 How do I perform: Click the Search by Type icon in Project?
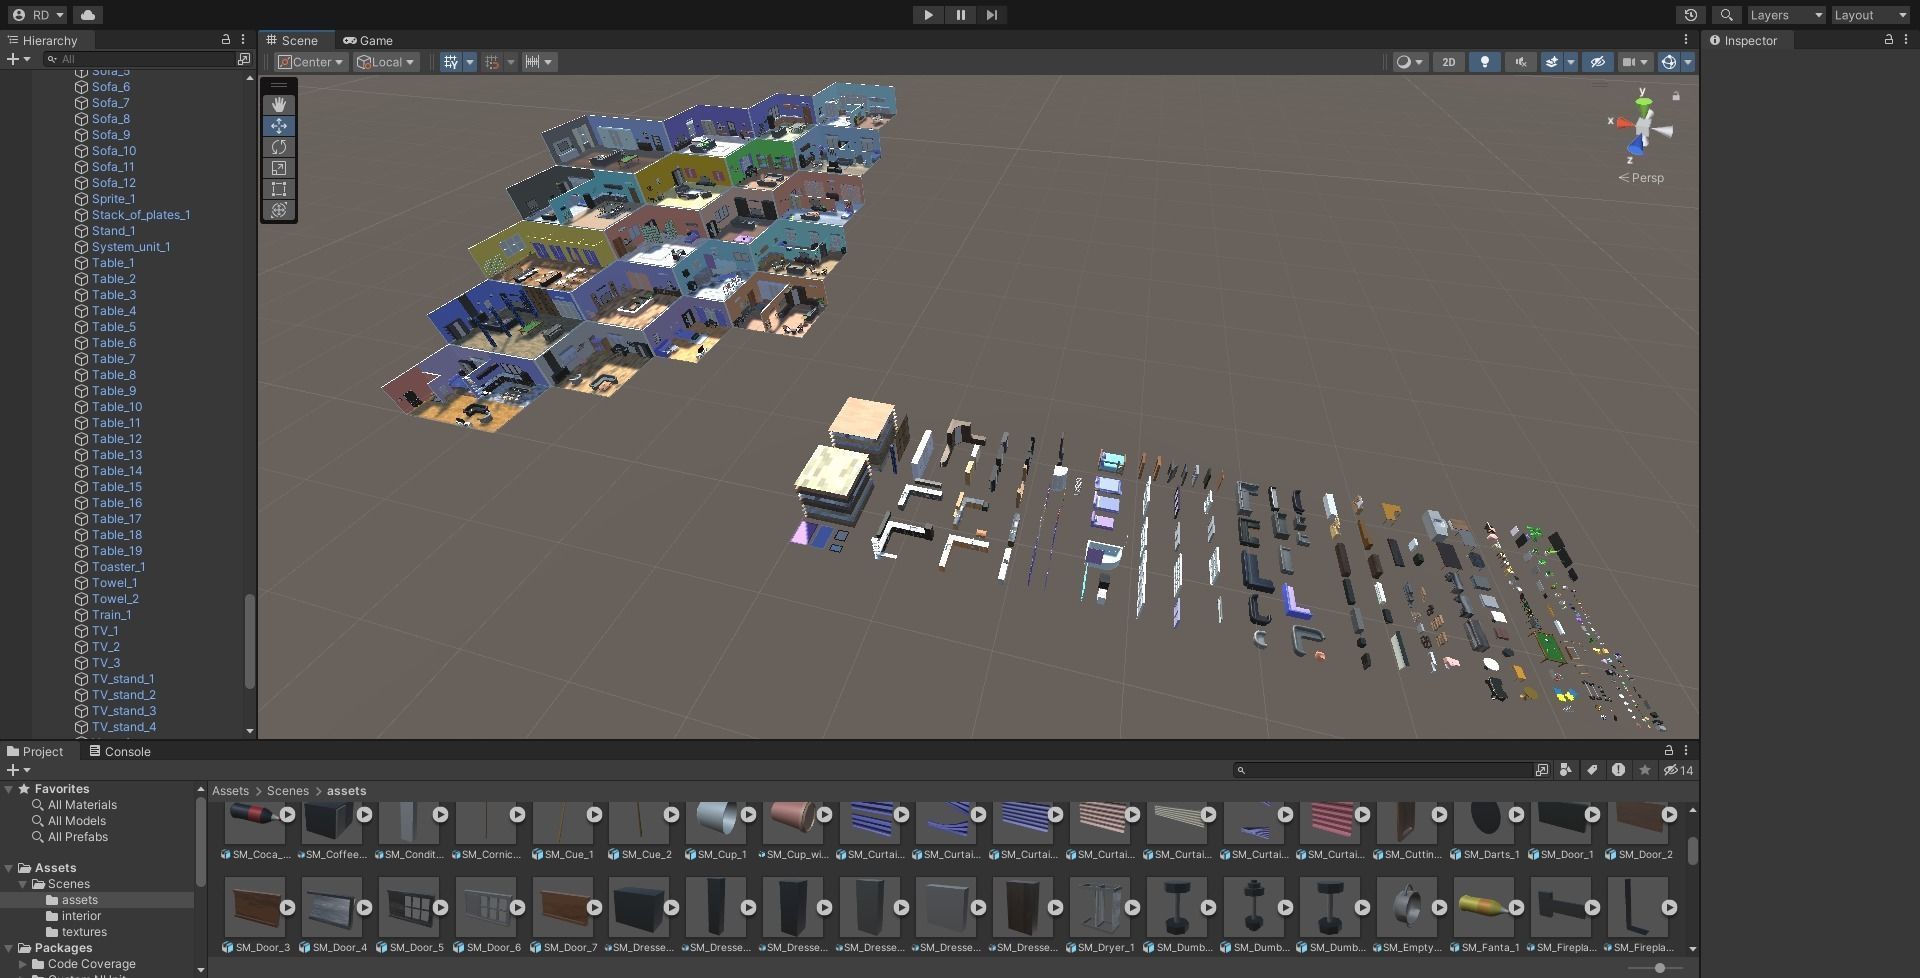pyautogui.click(x=1566, y=770)
